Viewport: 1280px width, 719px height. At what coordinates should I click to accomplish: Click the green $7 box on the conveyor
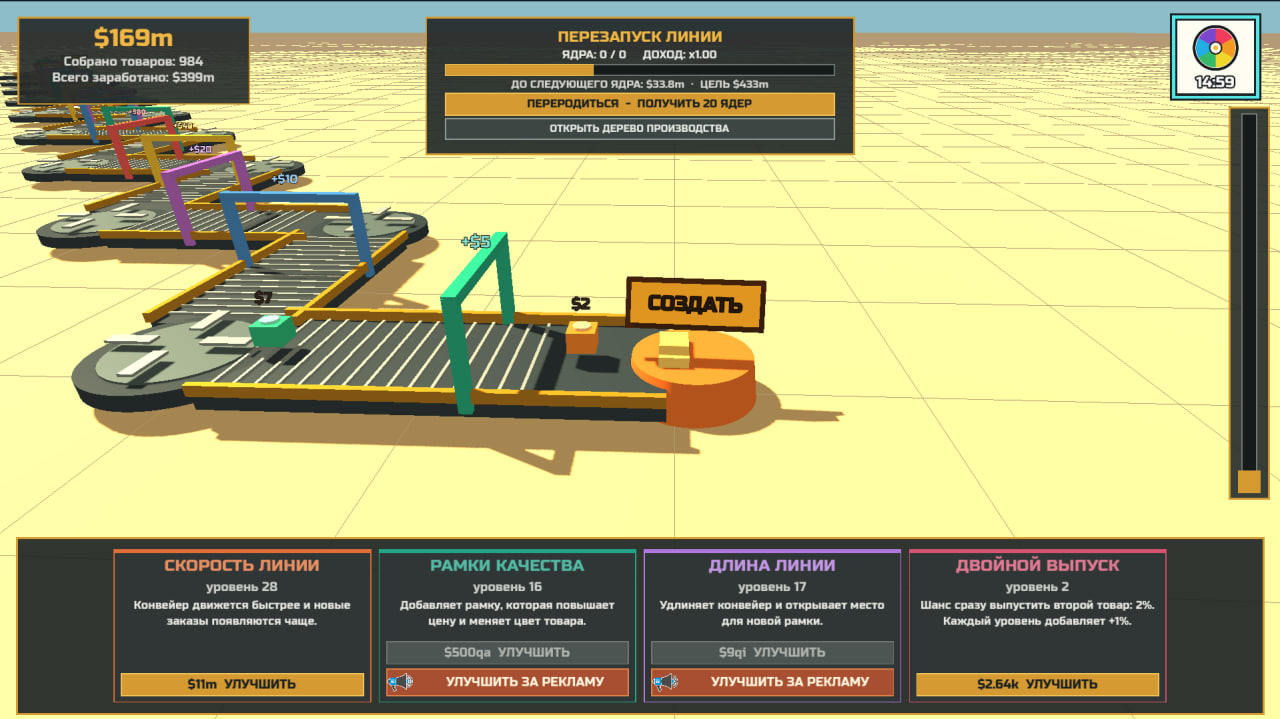[x=271, y=330]
